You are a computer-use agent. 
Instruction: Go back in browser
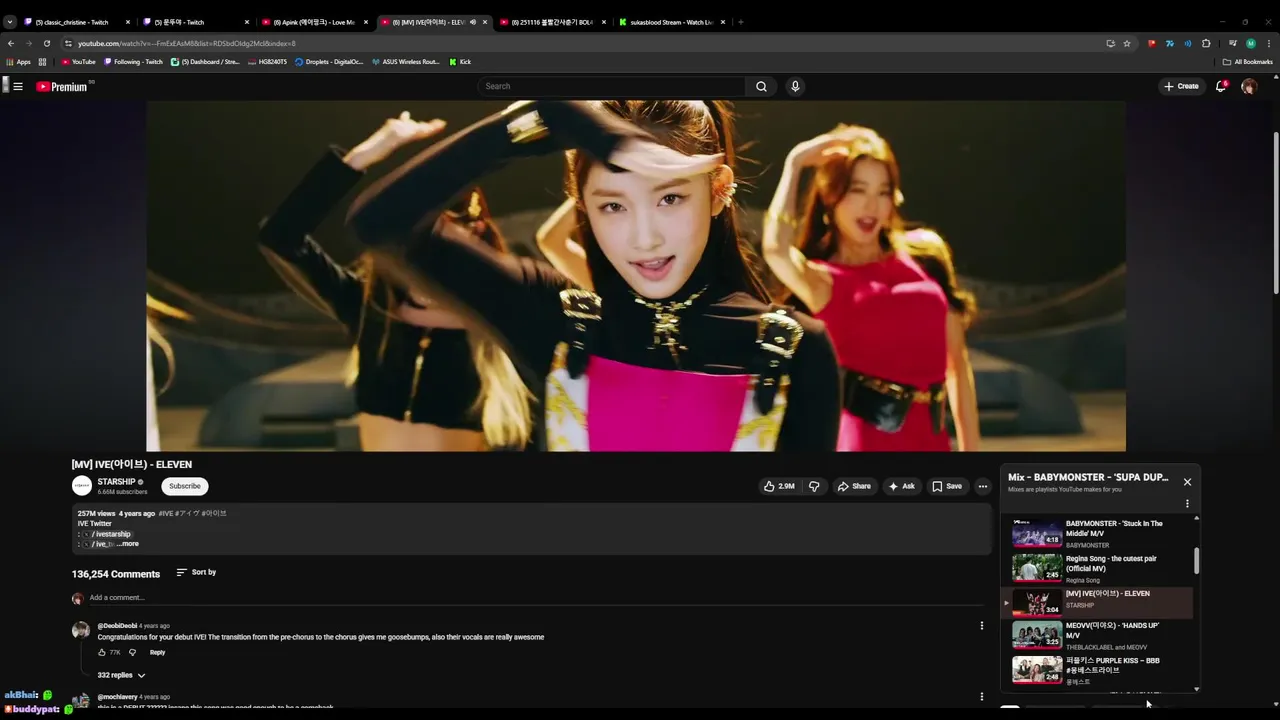11,43
